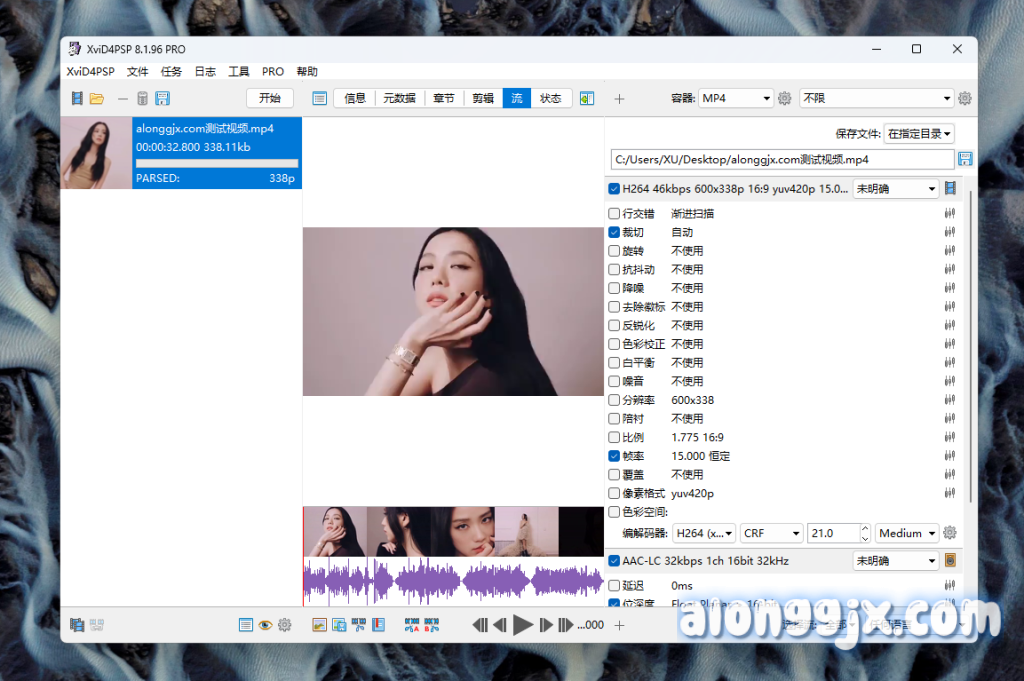Click the set marker A icon
1024x681 pixels.
tap(411, 625)
